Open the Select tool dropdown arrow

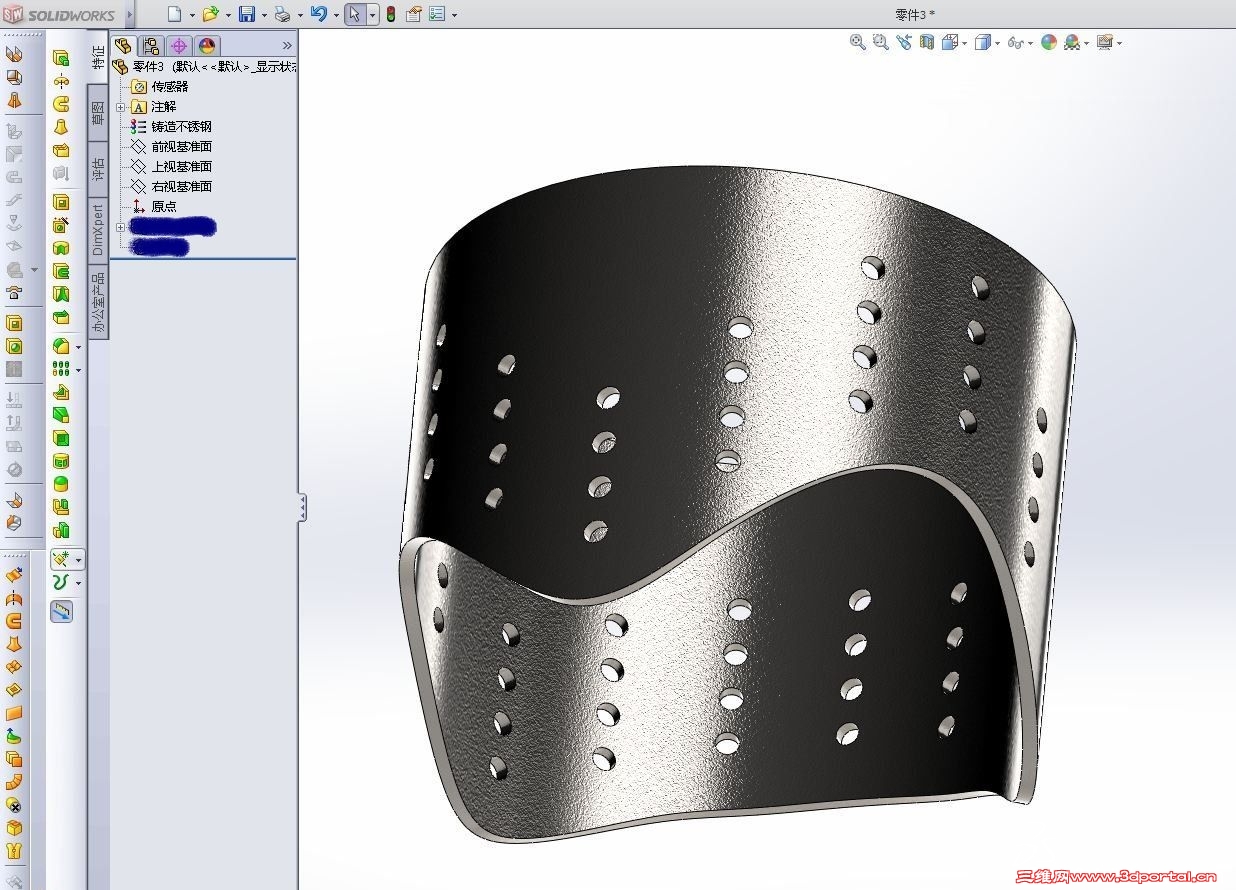pos(372,15)
